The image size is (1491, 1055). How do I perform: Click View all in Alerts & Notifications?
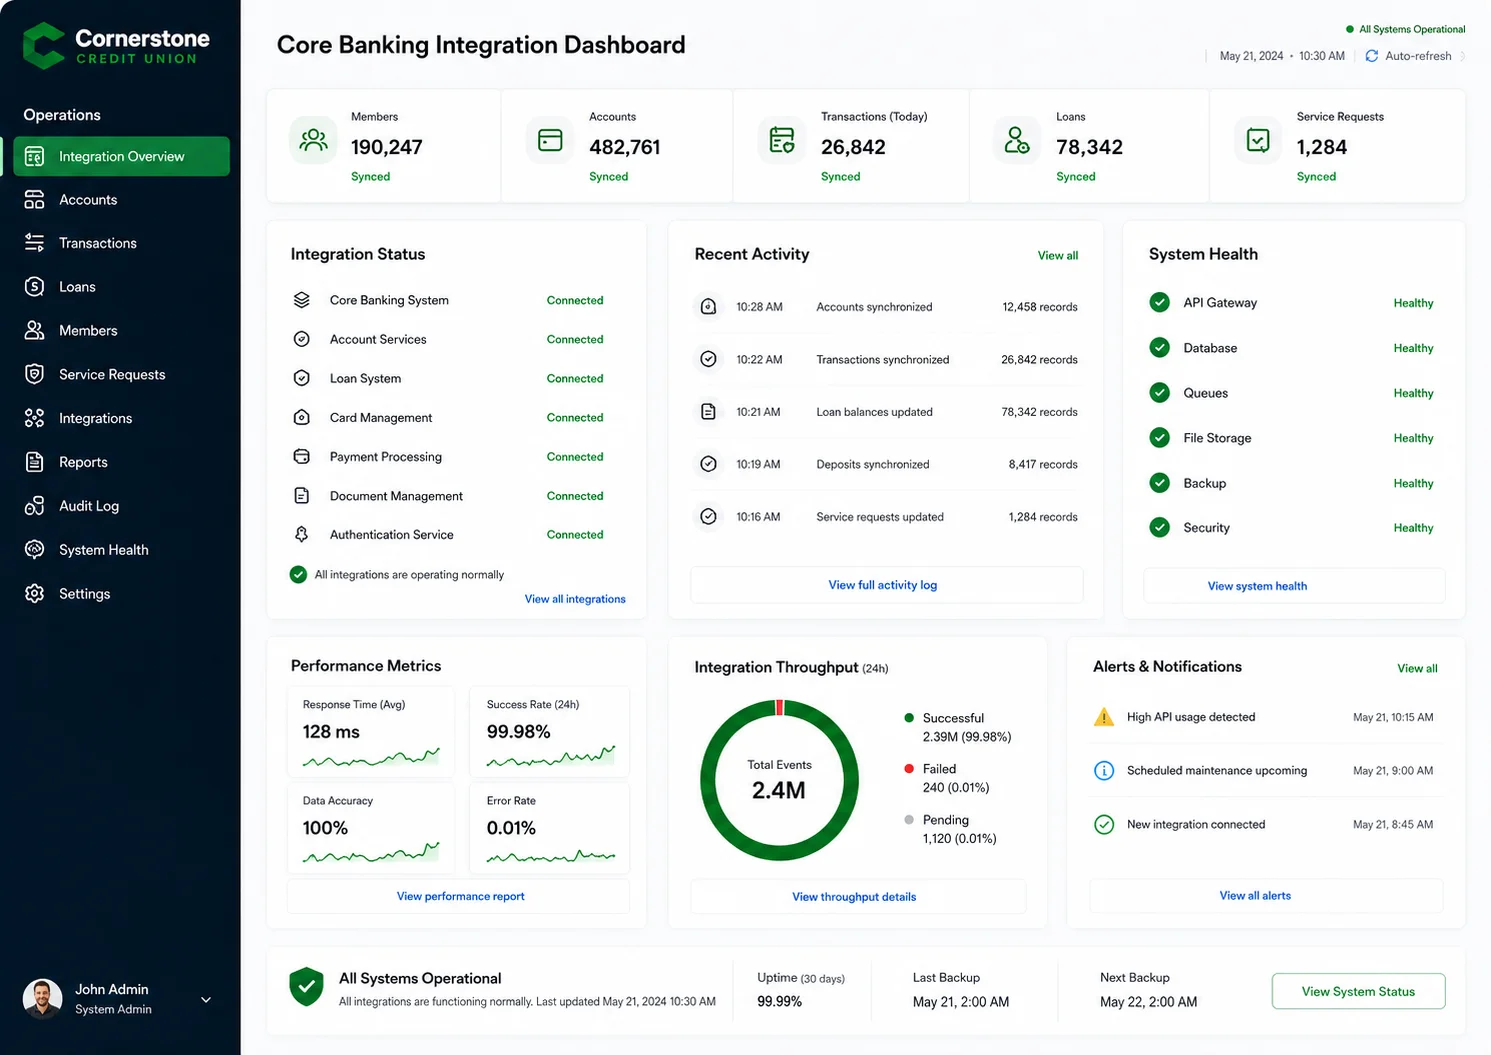pos(1417,668)
